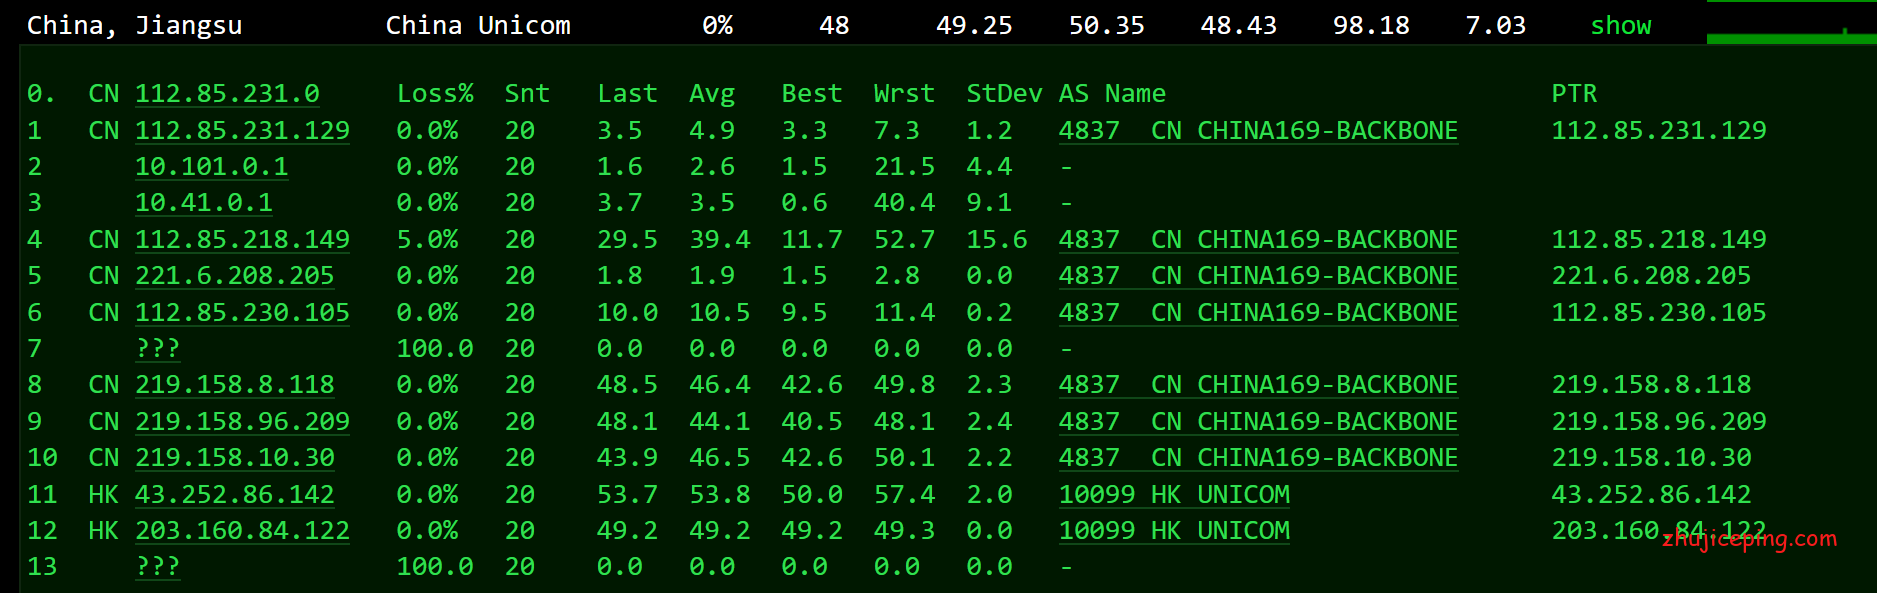Open hop 10 IP 219.158.10.30
Screen dimensions: 1877x593
(x=235, y=457)
